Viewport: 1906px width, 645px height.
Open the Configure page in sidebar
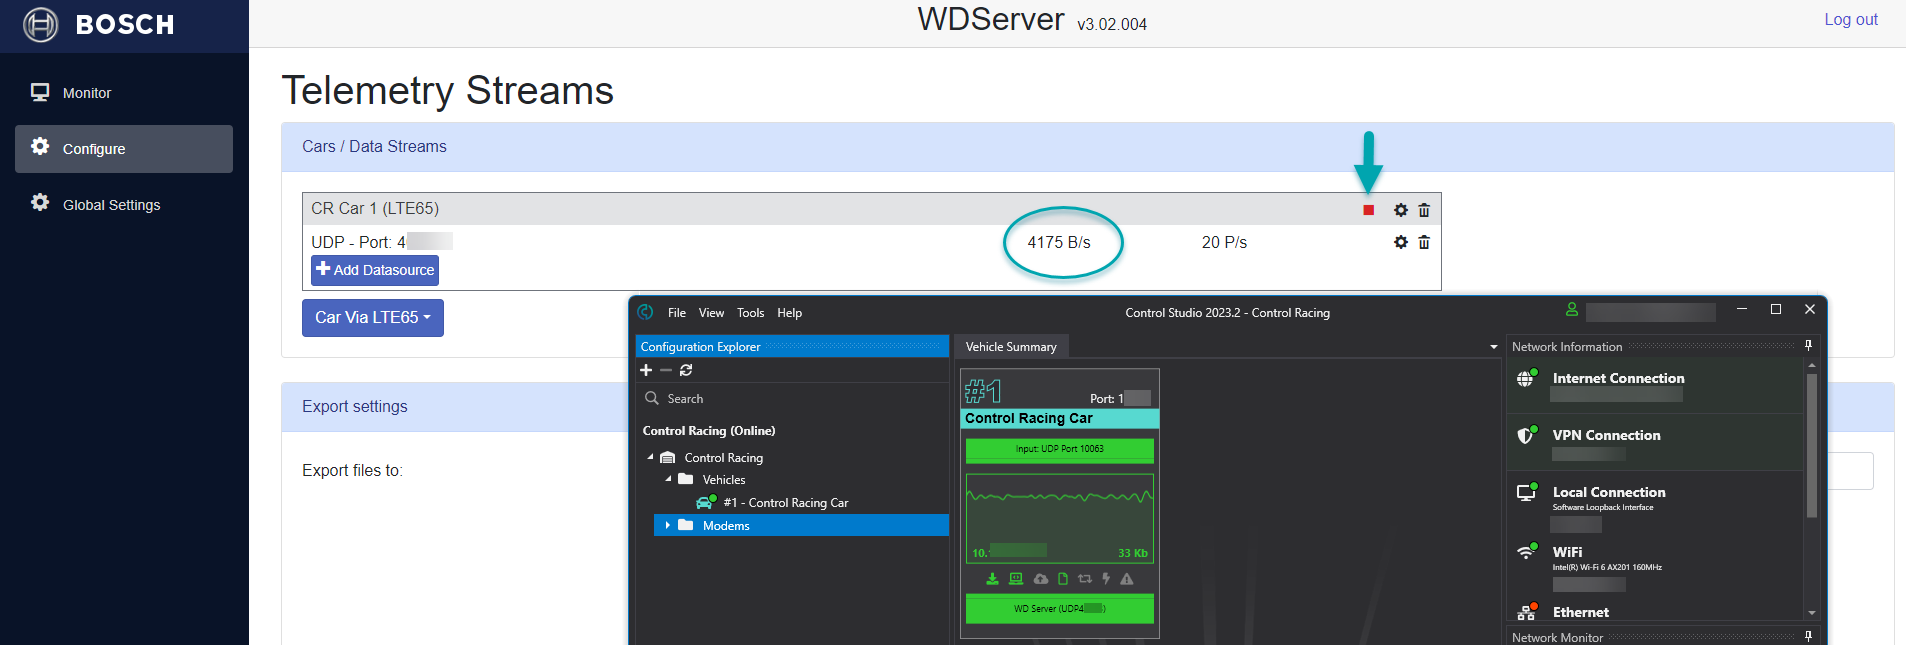pos(124,149)
